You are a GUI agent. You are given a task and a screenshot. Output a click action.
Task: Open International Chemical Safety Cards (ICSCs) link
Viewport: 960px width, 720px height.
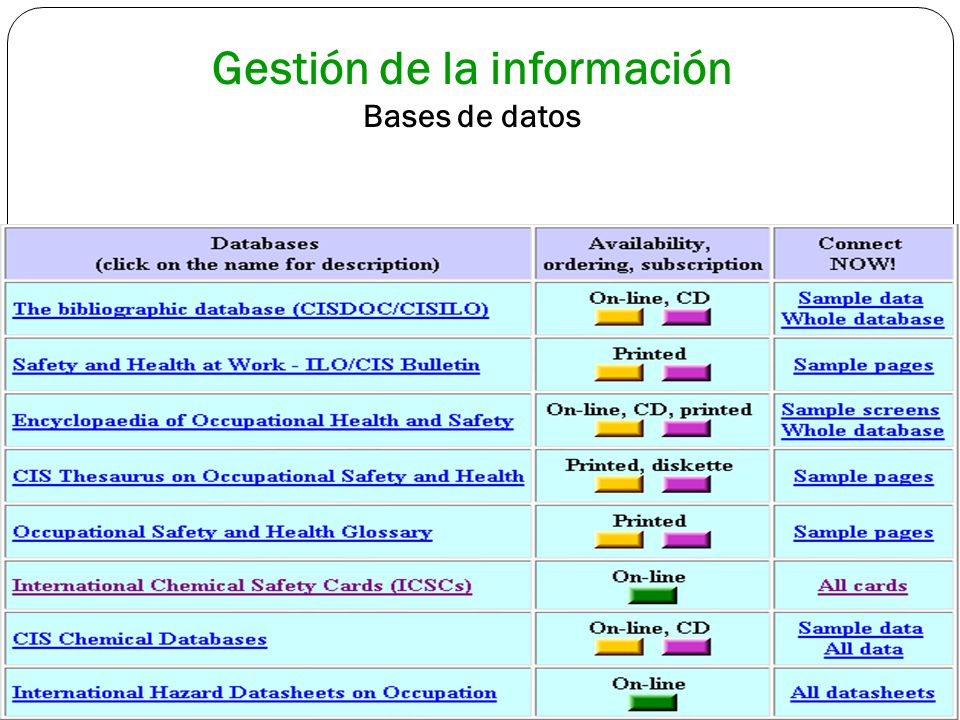242,585
